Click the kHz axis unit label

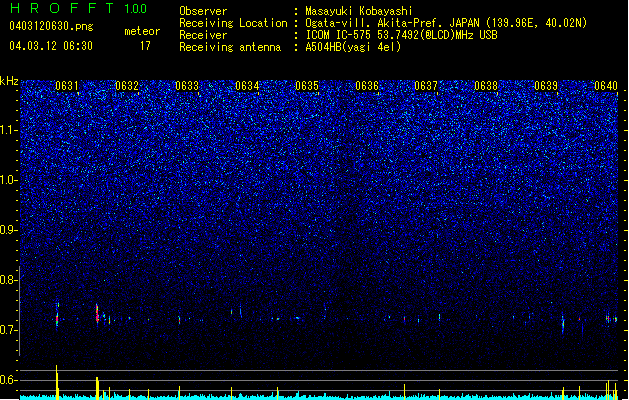[x=9, y=81]
